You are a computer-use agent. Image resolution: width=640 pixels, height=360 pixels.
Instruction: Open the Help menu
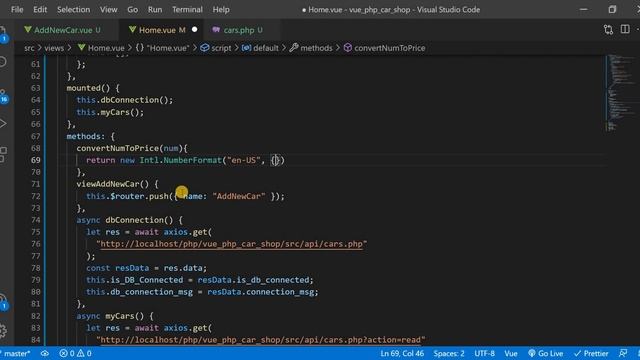click(x=221, y=9)
